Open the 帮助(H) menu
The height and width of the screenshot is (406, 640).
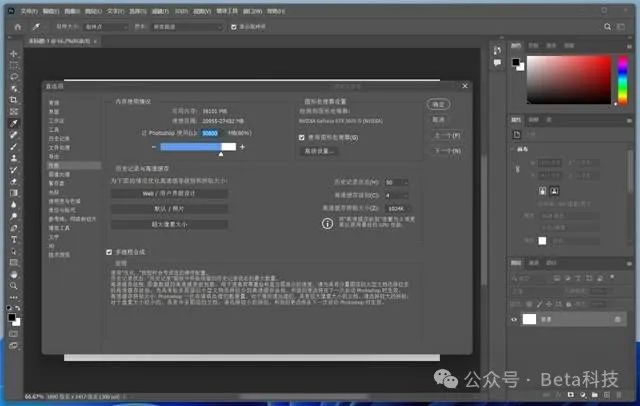[276, 11]
